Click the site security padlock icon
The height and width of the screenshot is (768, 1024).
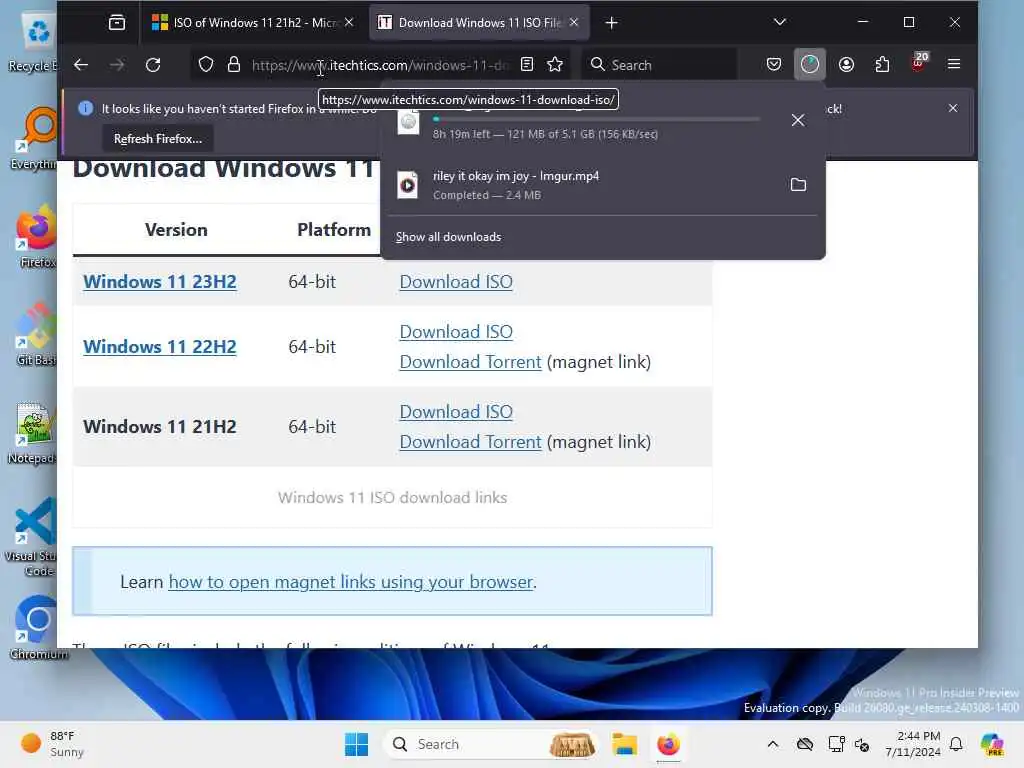[234, 65]
